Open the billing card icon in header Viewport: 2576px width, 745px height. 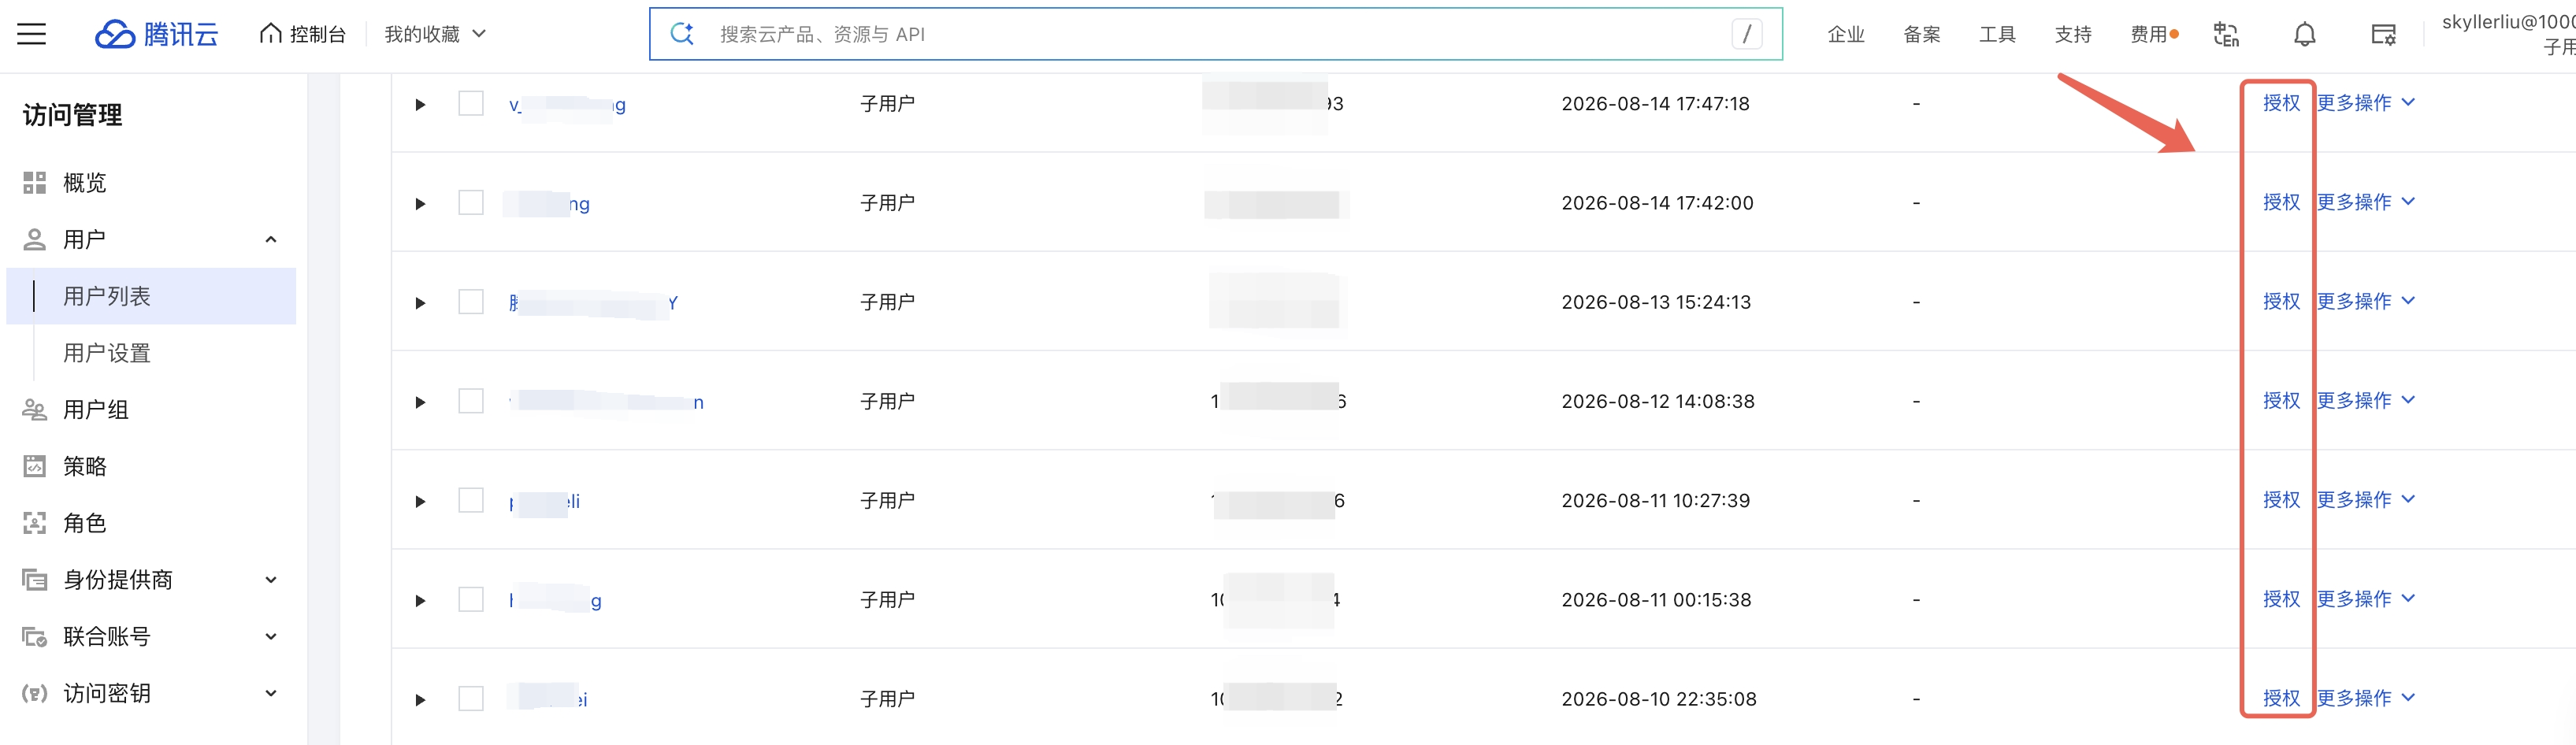pyautogui.click(x=2383, y=35)
